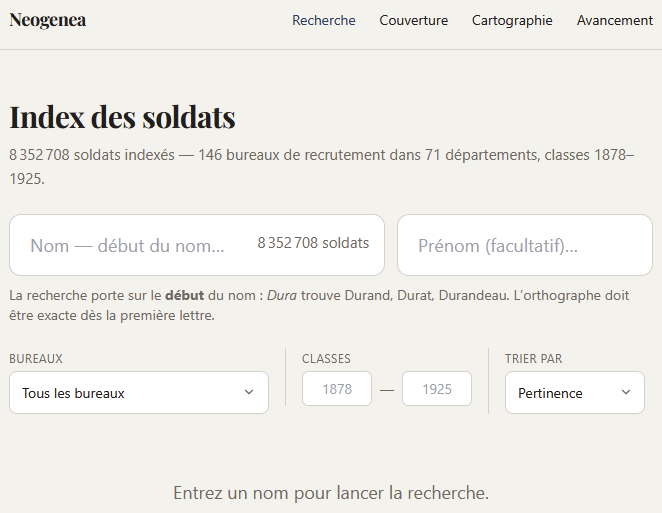Open the Tous les bureaux dropdown

point(139,393)
